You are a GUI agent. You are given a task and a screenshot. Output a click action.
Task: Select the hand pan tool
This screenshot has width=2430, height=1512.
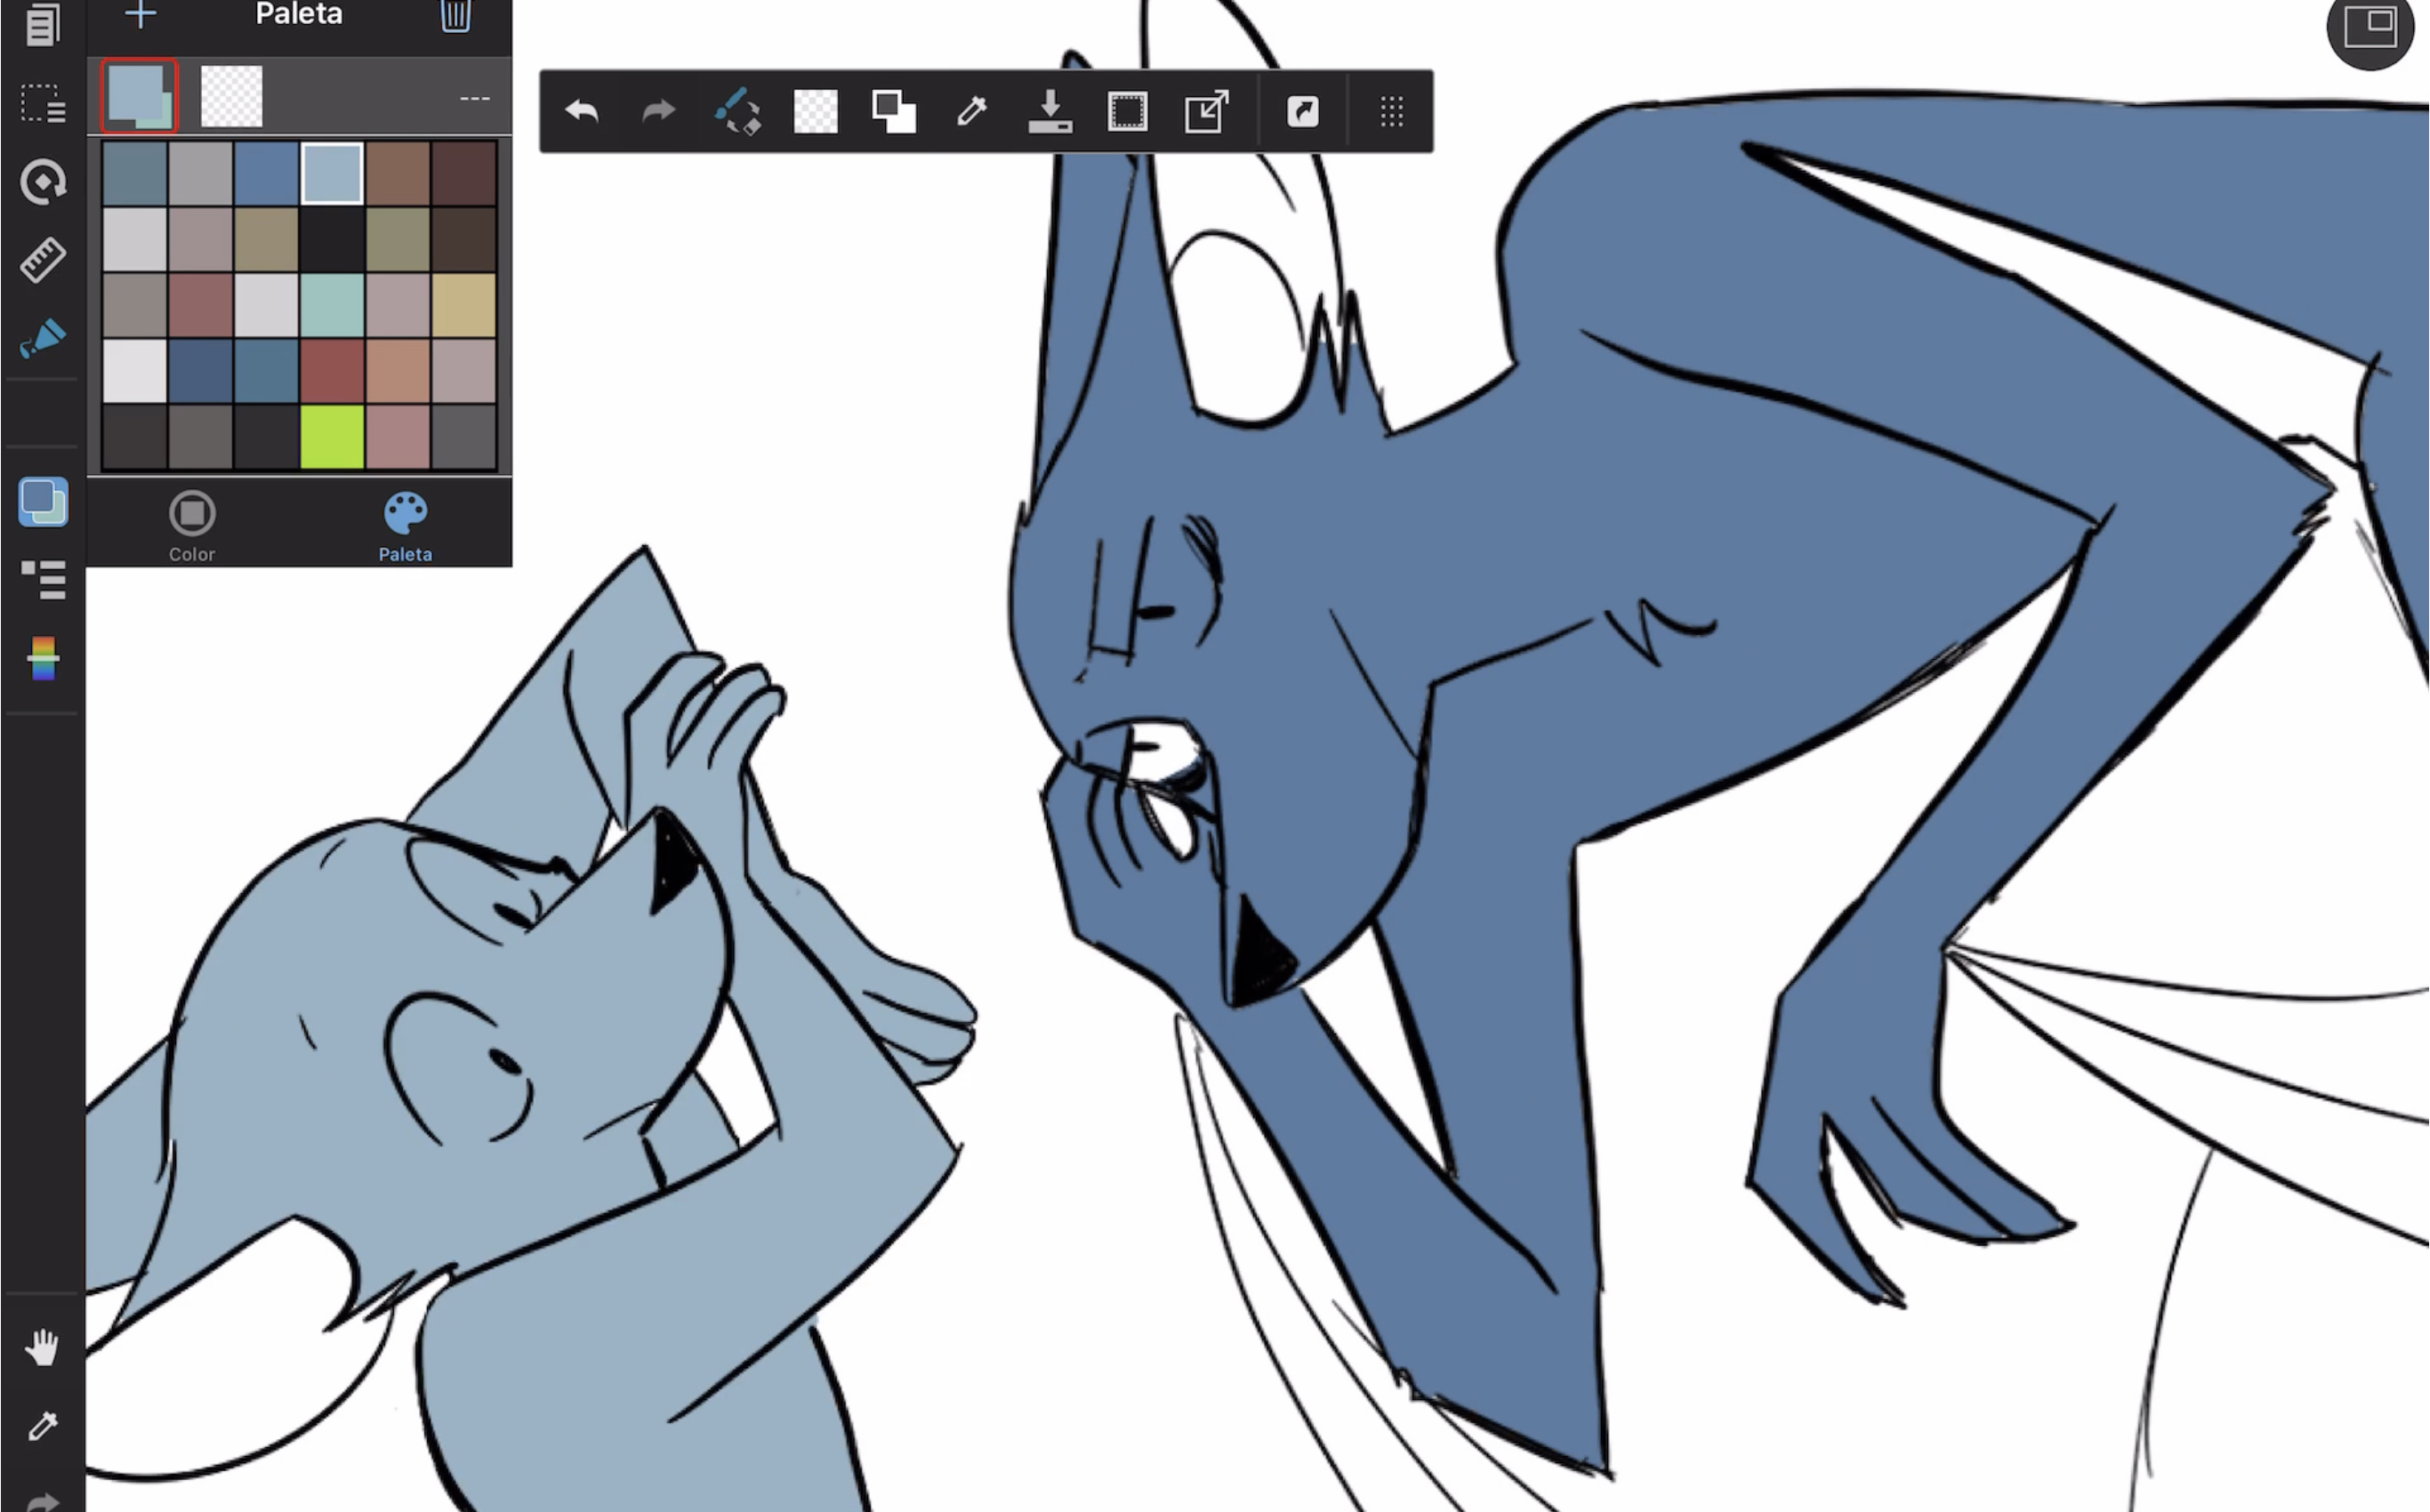(43, 1348)
